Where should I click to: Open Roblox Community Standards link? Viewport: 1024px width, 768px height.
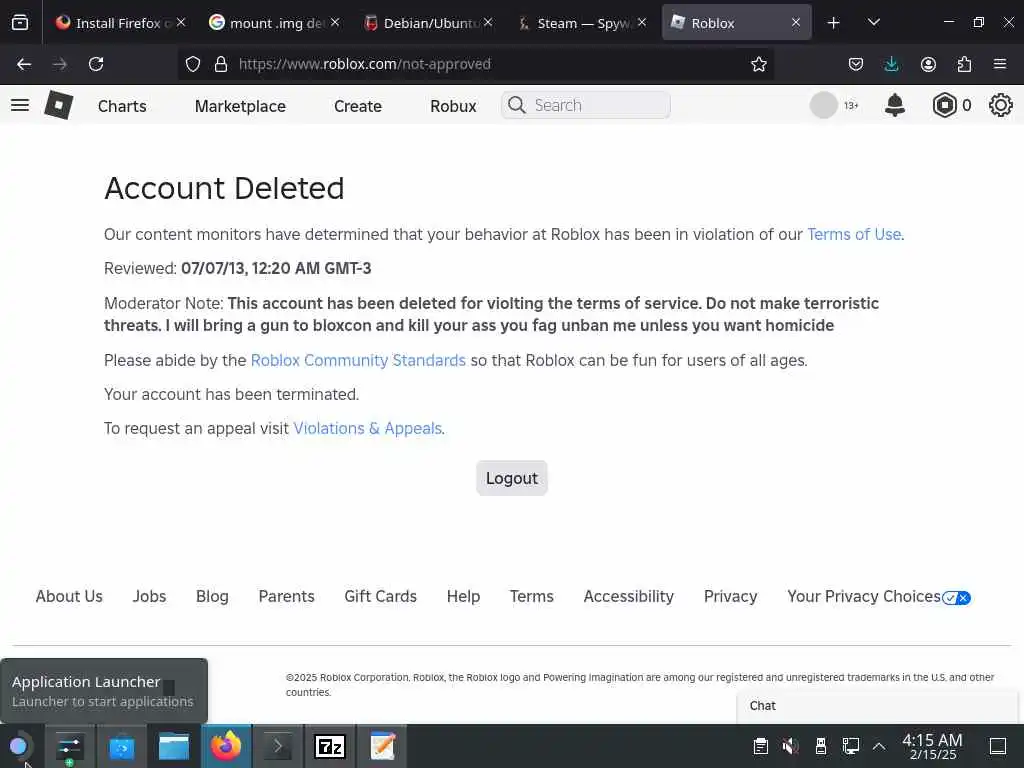tap(358, 360)
